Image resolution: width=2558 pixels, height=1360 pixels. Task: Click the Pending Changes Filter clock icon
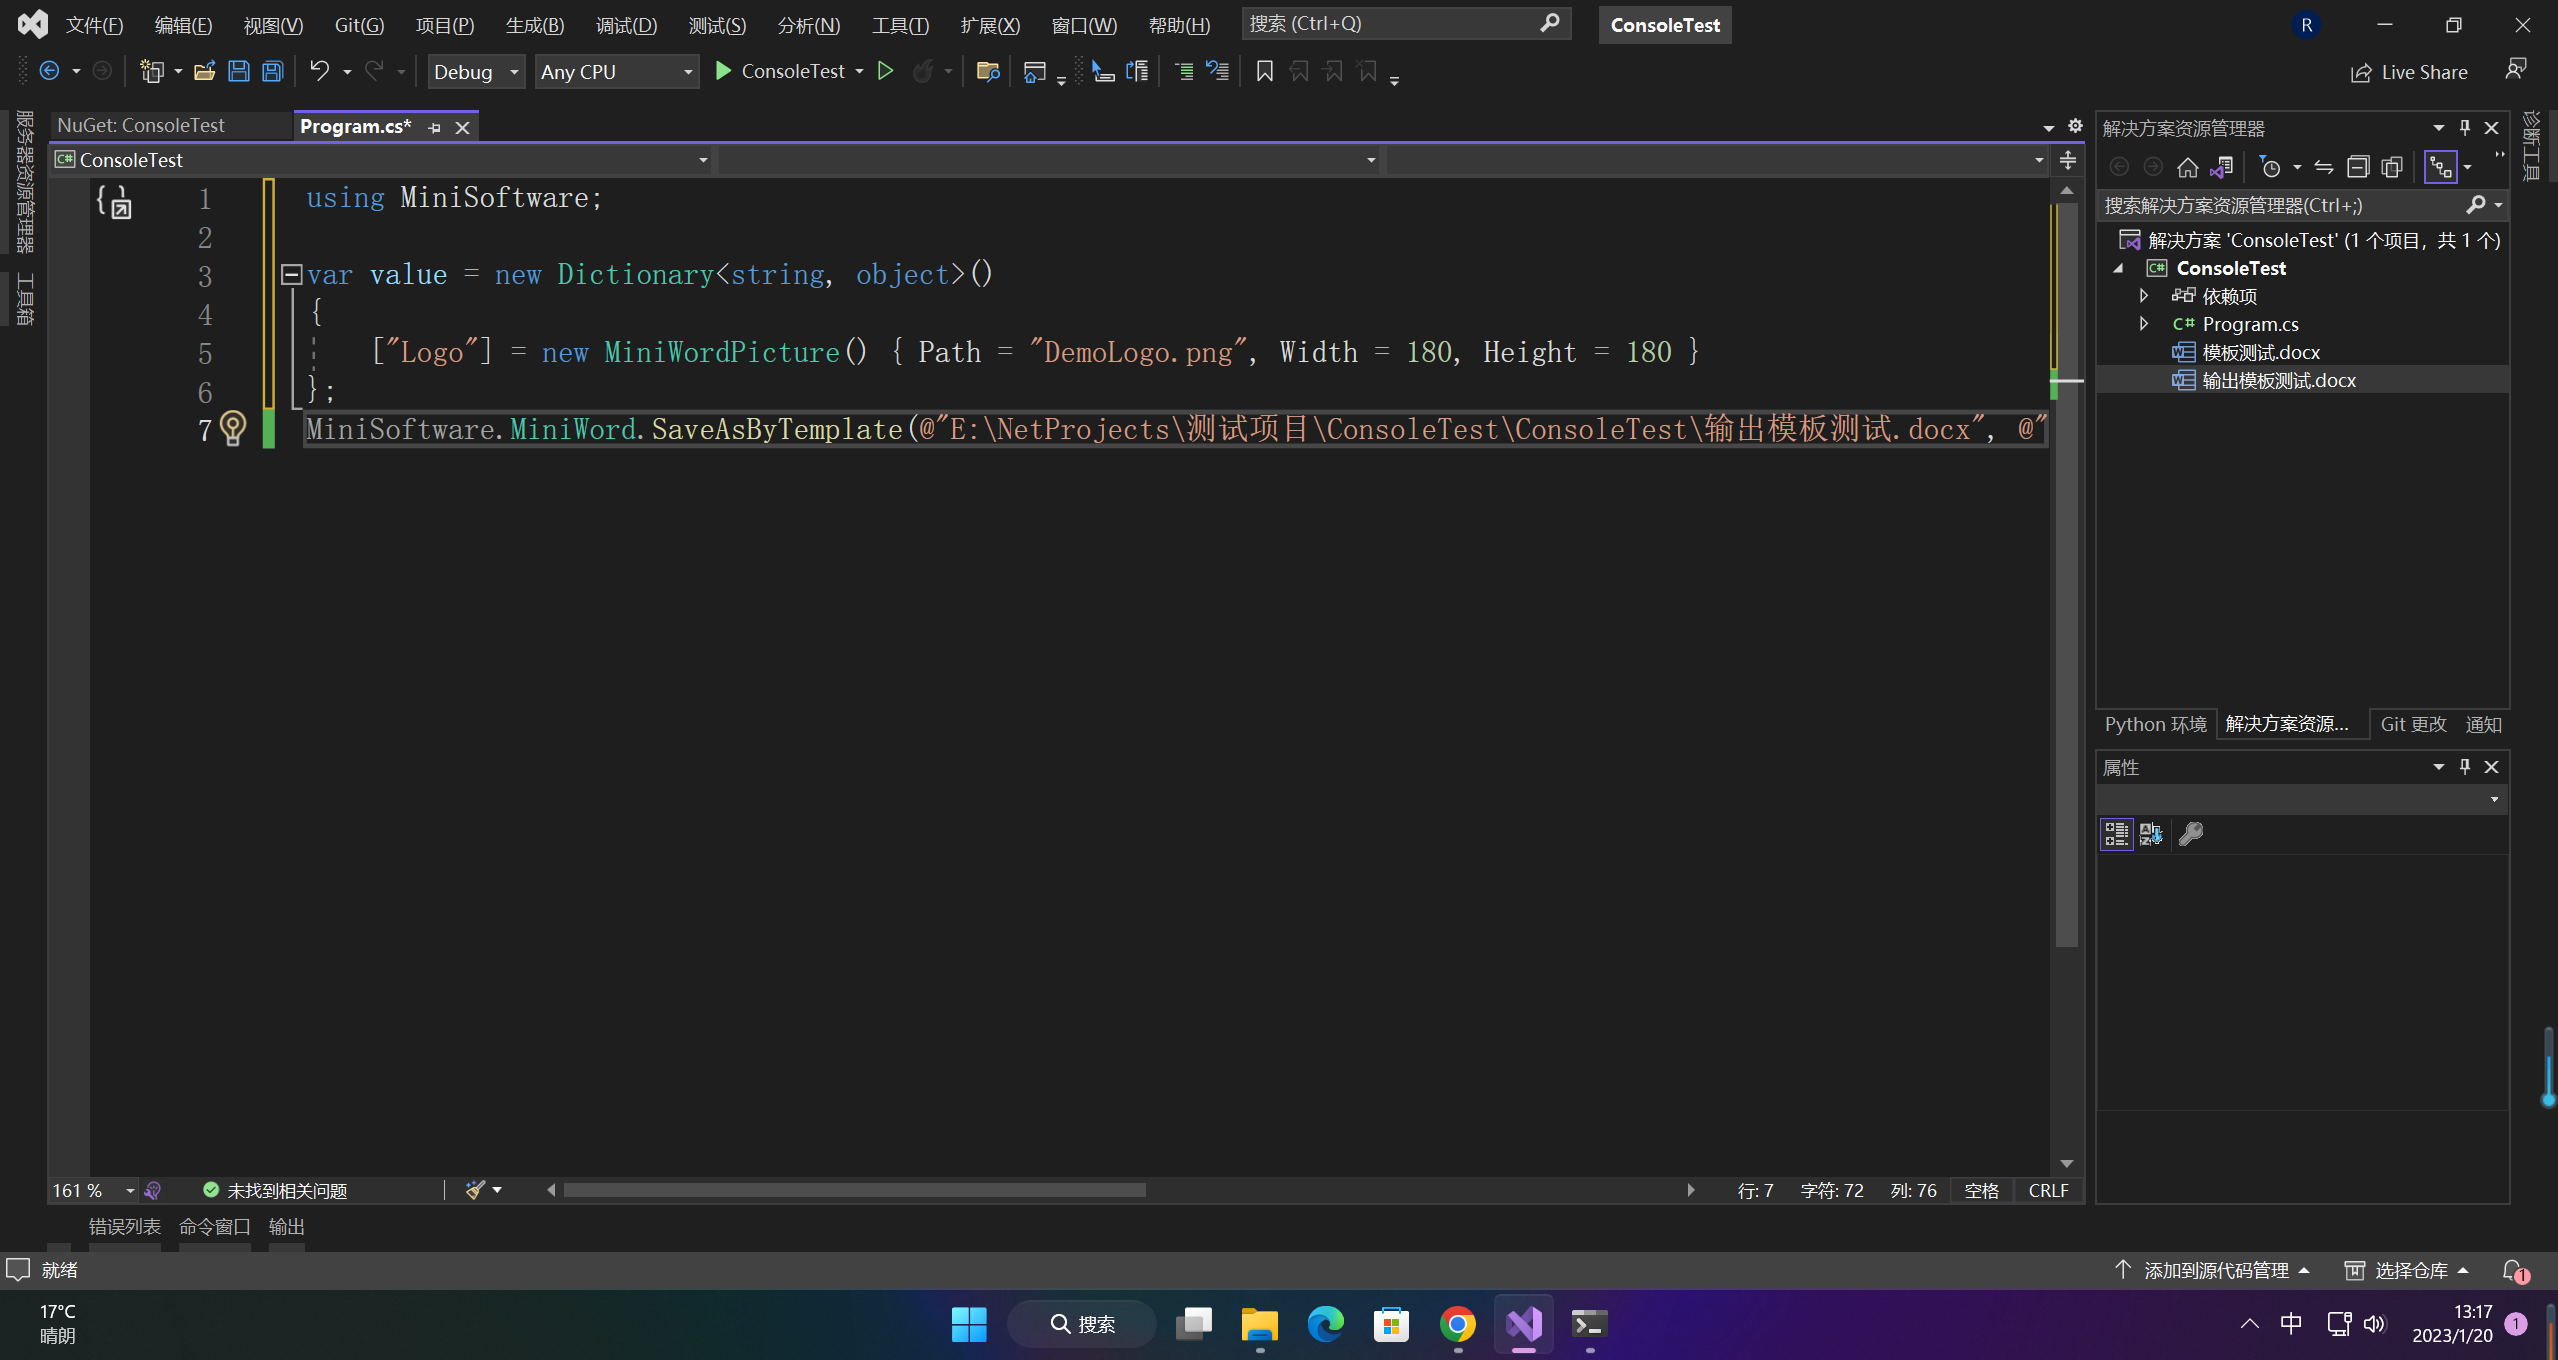click(x=2270, y=167)
